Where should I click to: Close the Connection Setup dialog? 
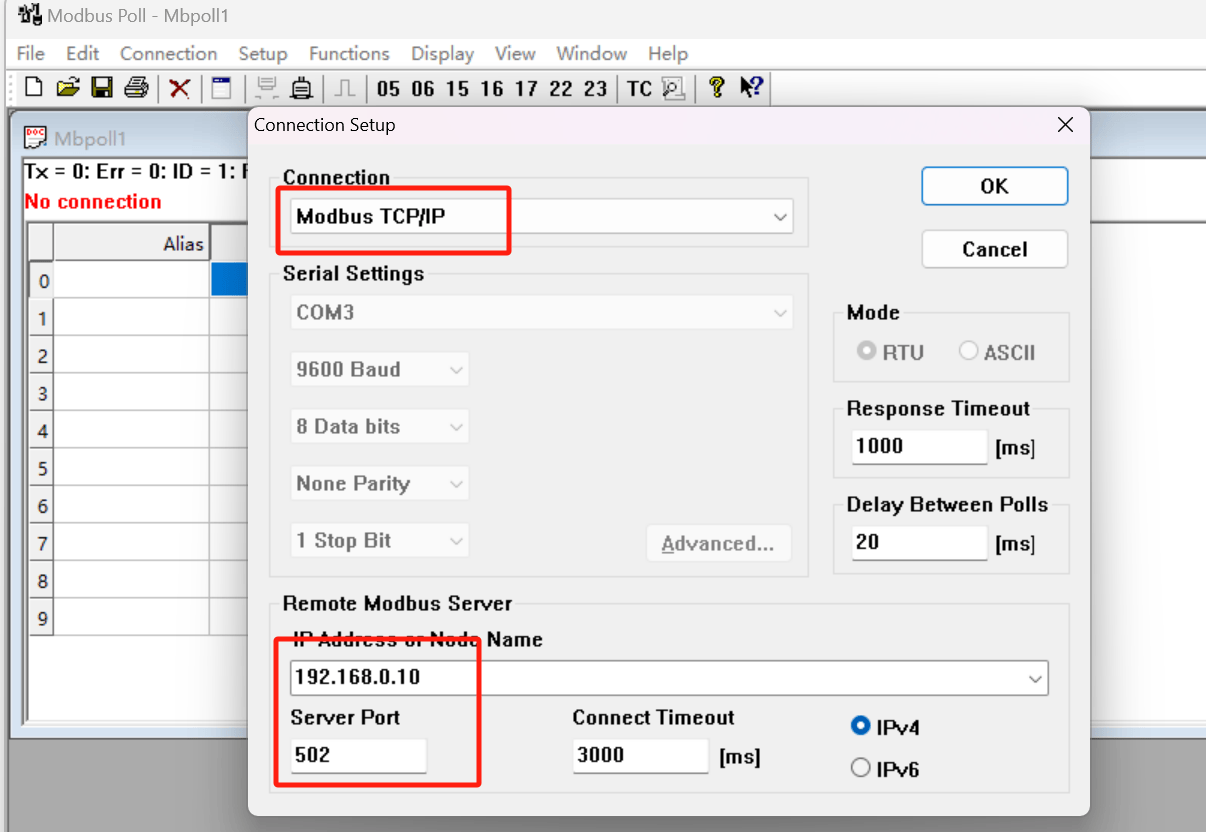[1065, 125]
